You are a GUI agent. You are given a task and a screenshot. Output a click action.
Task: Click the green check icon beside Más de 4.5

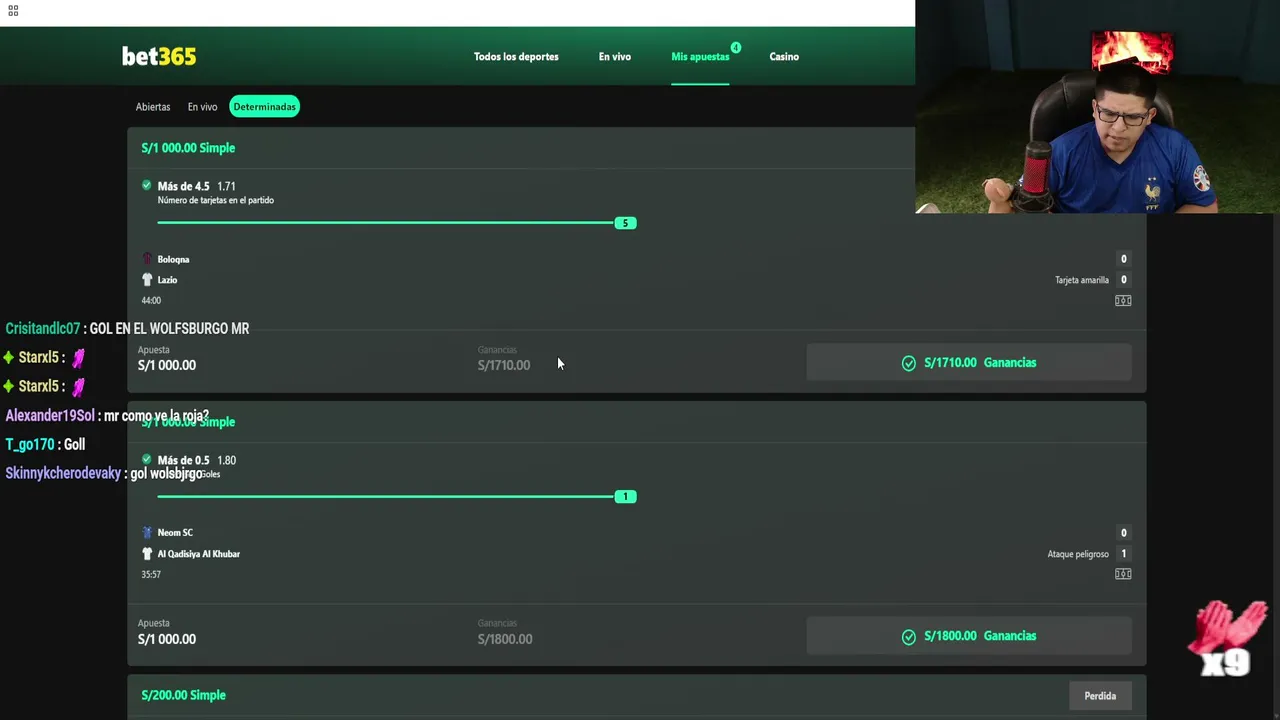[x=147, y=185]
